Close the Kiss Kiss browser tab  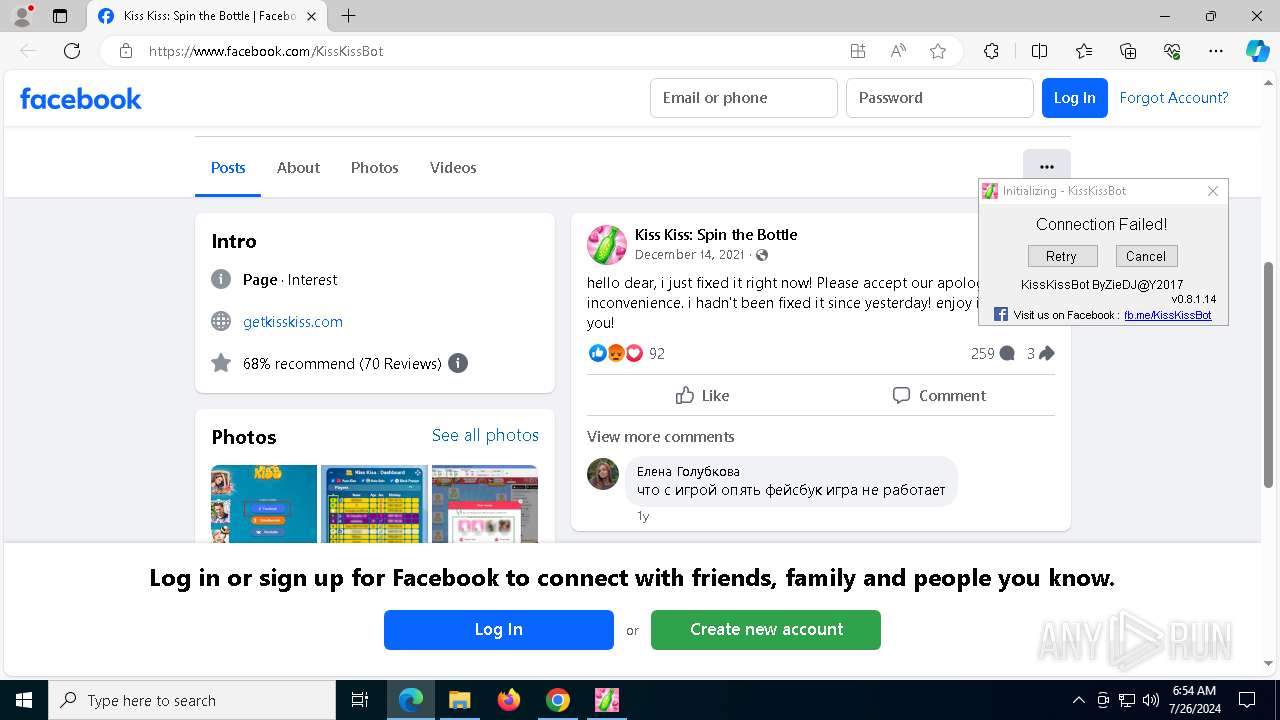click(x=311, y=16)
